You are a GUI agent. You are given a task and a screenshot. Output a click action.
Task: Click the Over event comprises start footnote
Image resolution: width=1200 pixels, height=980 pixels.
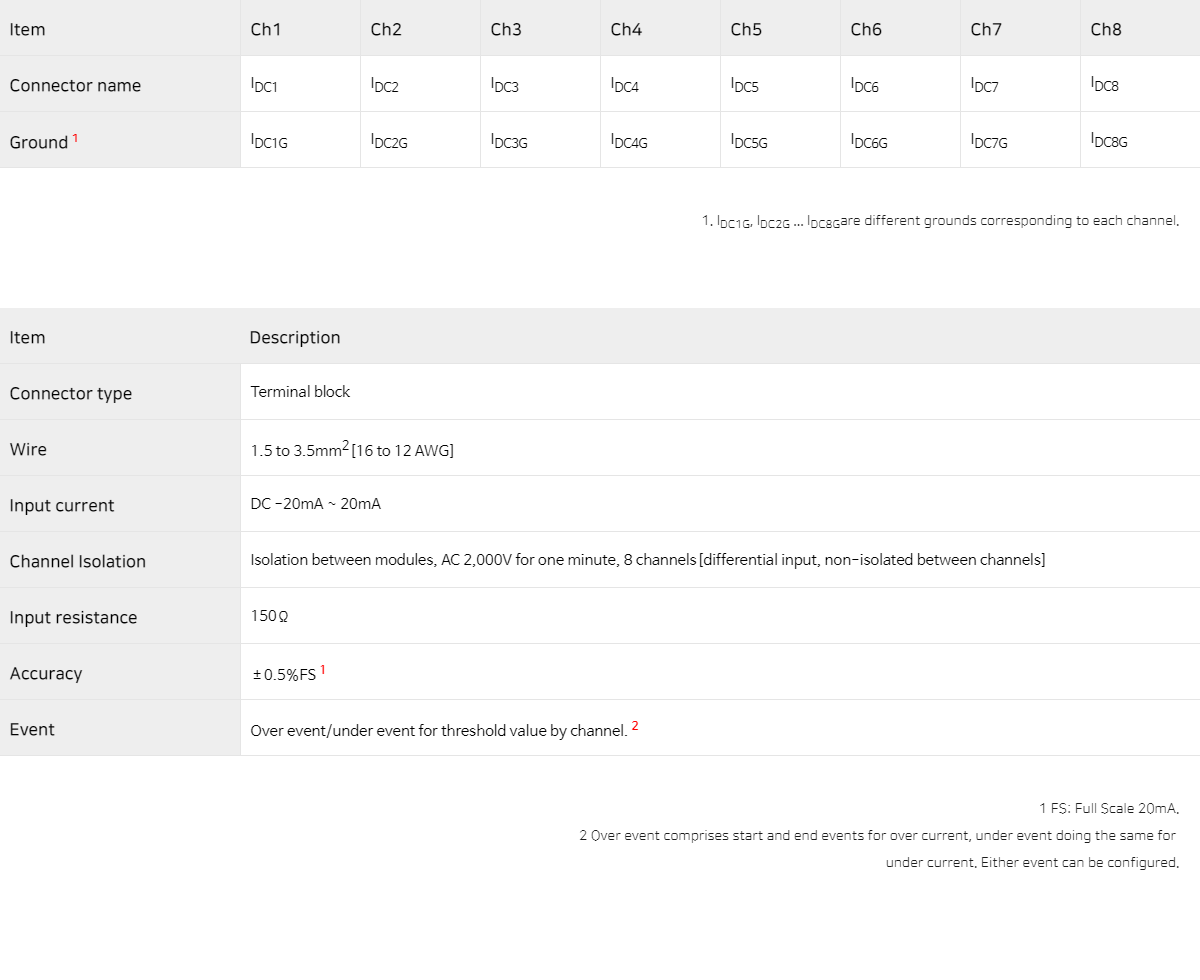878,835
